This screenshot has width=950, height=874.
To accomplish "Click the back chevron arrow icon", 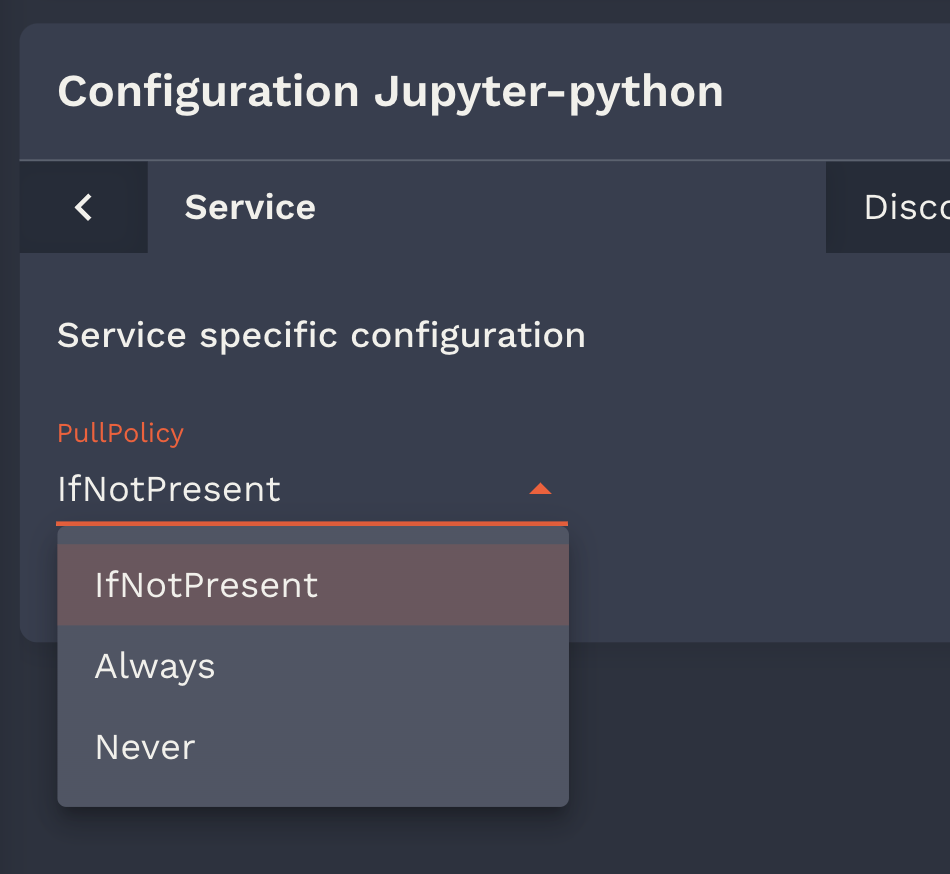I will point(84,208).
